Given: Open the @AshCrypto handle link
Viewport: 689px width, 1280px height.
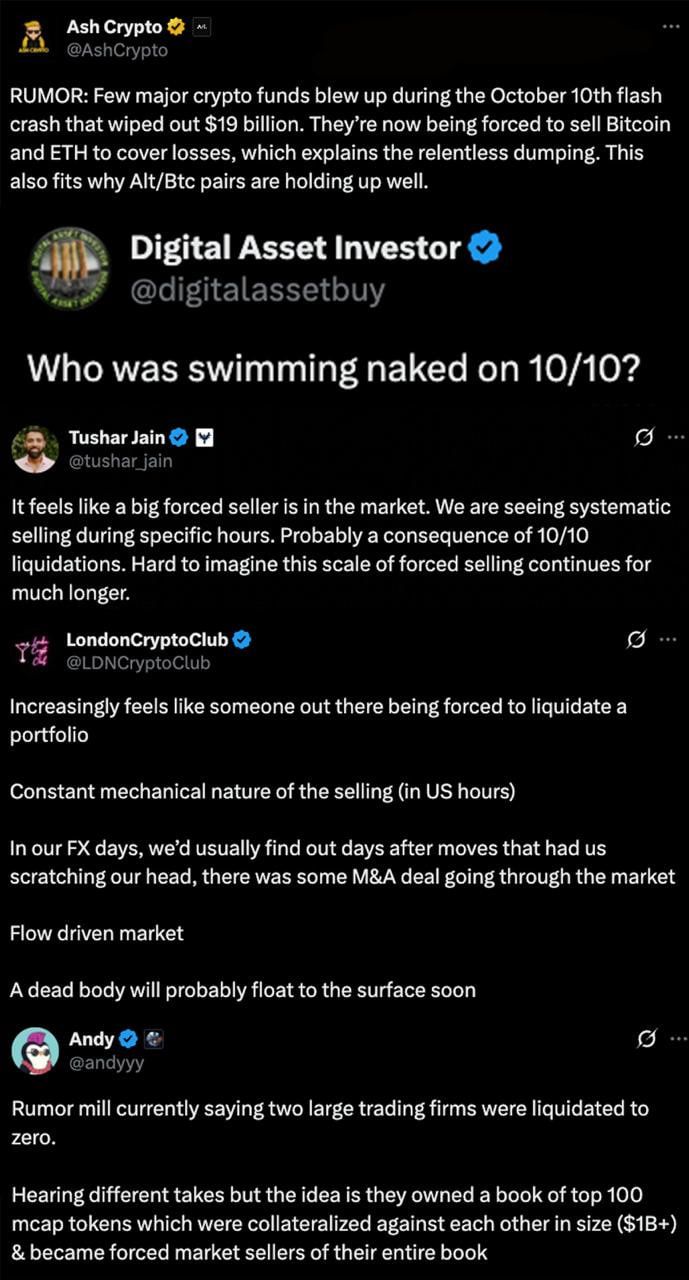Looking at the screenshot, I should 117,49.
